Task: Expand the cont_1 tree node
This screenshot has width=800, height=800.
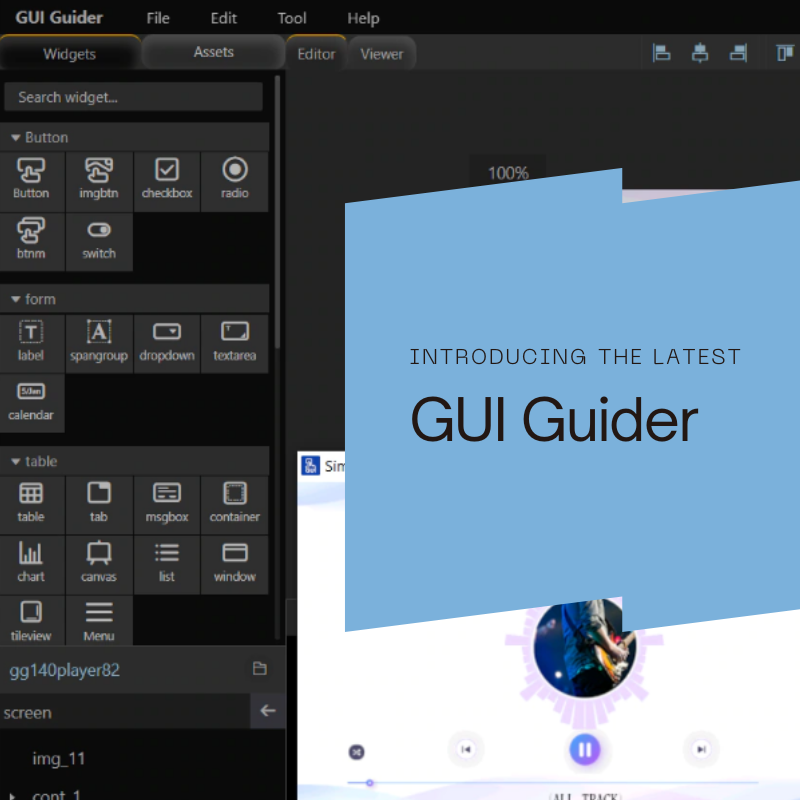Action: click(12, 795)
